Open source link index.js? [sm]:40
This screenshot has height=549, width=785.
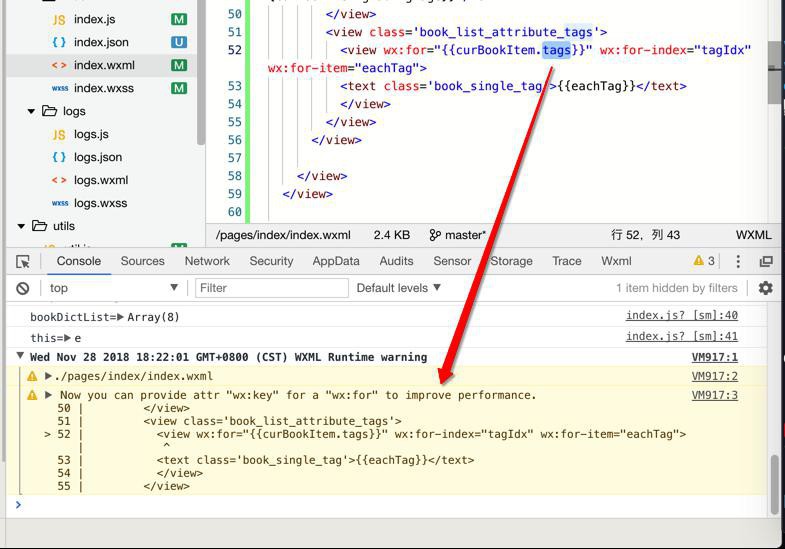tap(682, 315)
